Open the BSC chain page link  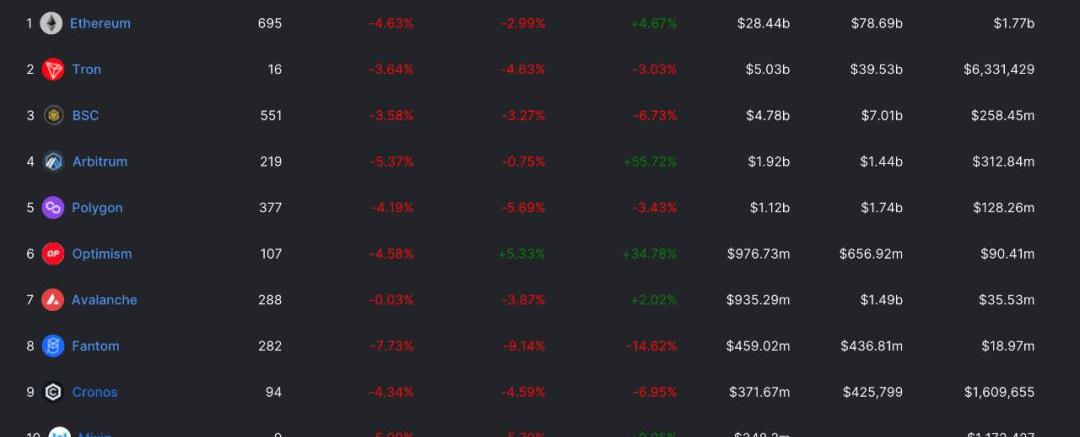pyautogui.click(x=85, y=116)
